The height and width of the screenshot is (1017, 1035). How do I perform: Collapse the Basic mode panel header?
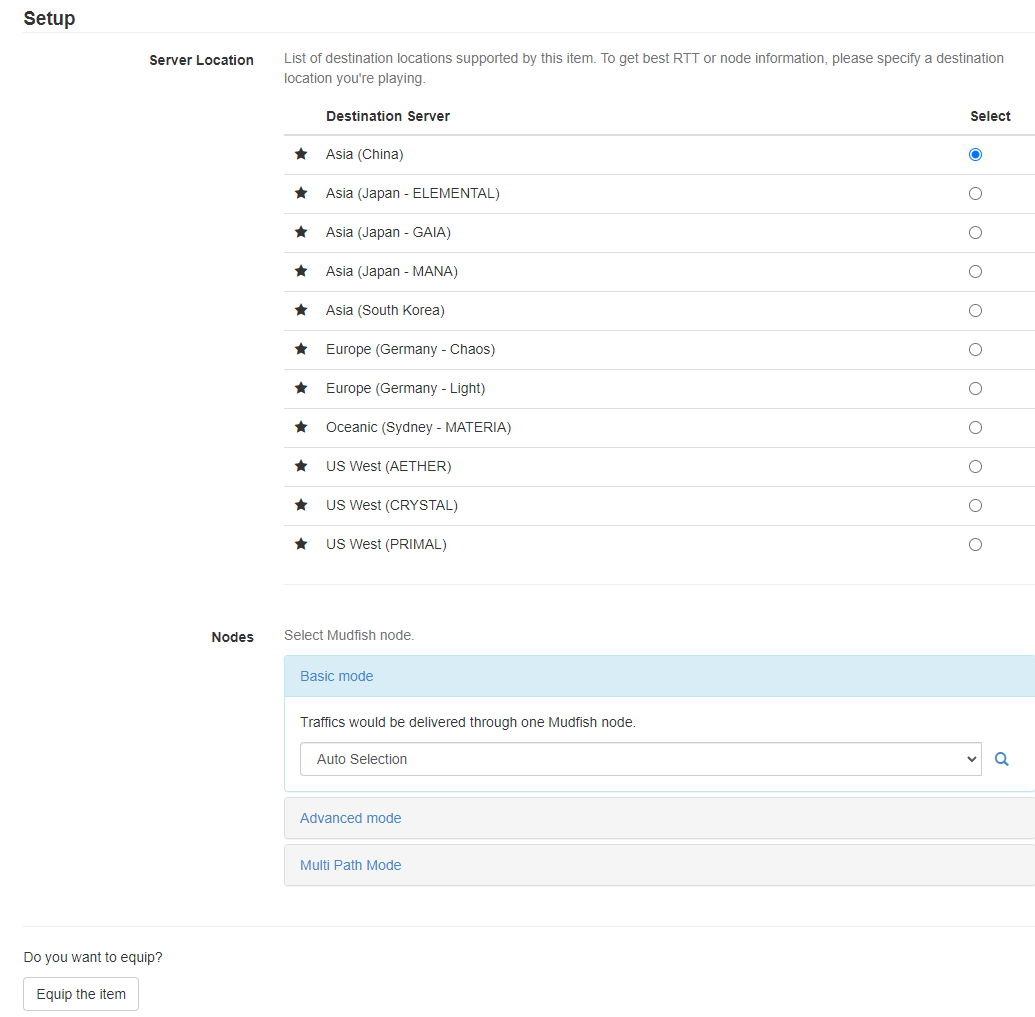pos(336,676)
